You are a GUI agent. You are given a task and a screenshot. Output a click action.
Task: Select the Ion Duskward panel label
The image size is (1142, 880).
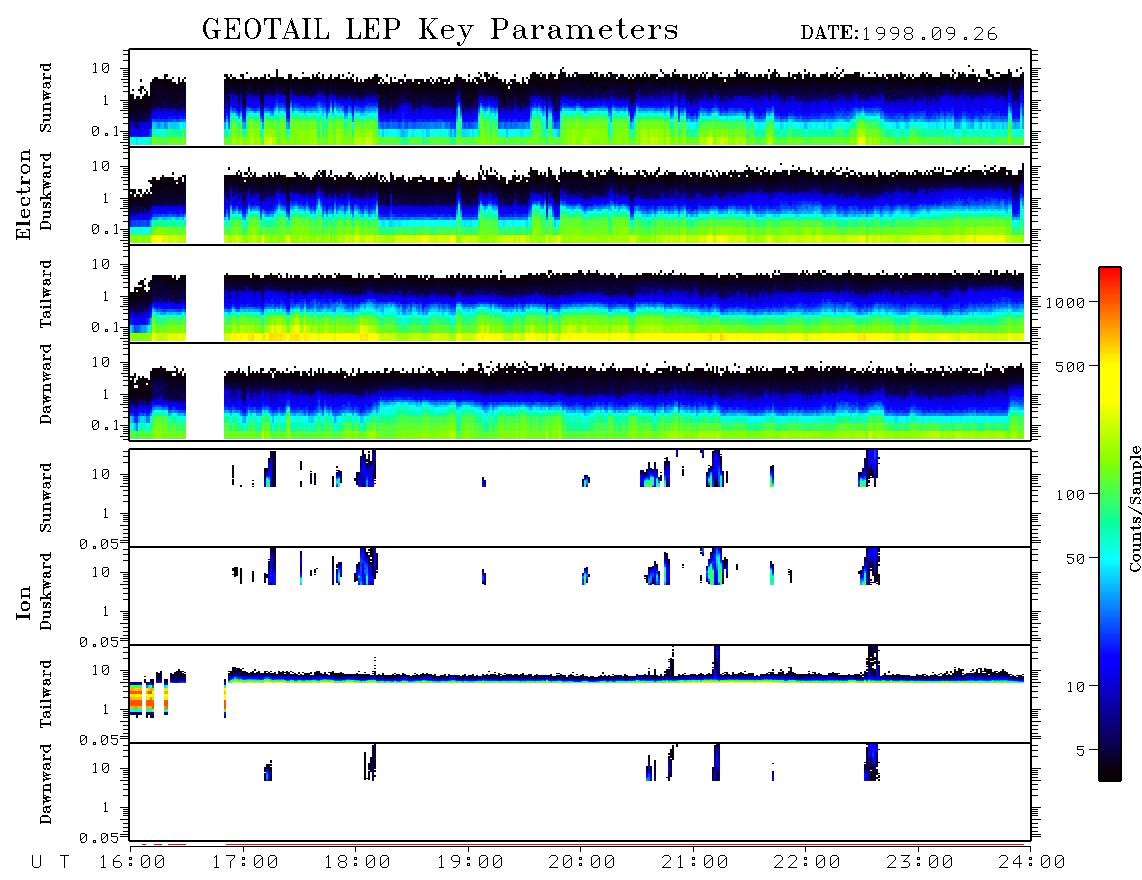[46, 591]
